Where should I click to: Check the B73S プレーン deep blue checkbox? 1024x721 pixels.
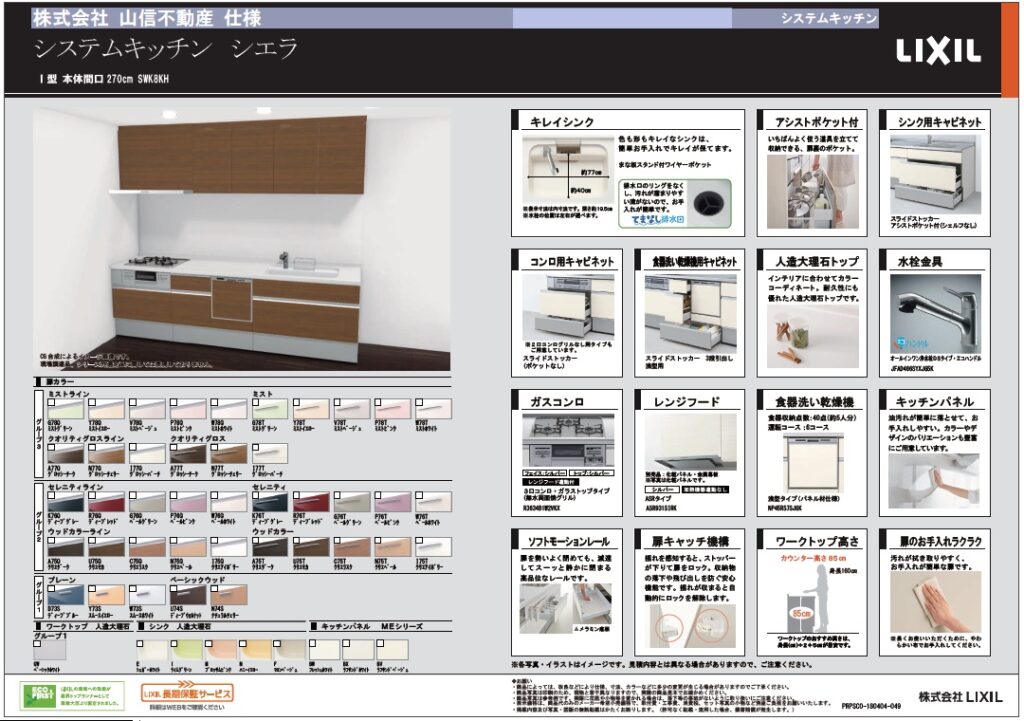point(51,588)
